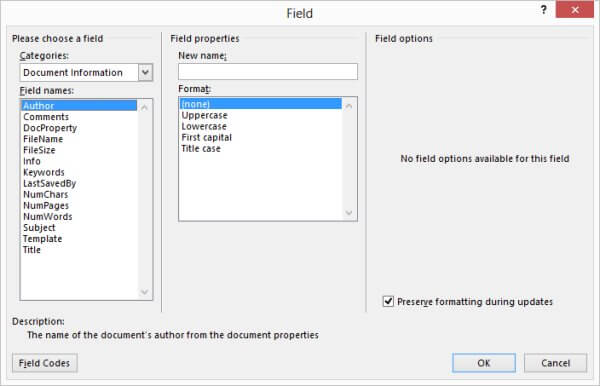Image resolution: width=600 pixels, height=386 pixels.
Task: Toggle Preserve formatting during updates checkbox
Action: (388, 301)
